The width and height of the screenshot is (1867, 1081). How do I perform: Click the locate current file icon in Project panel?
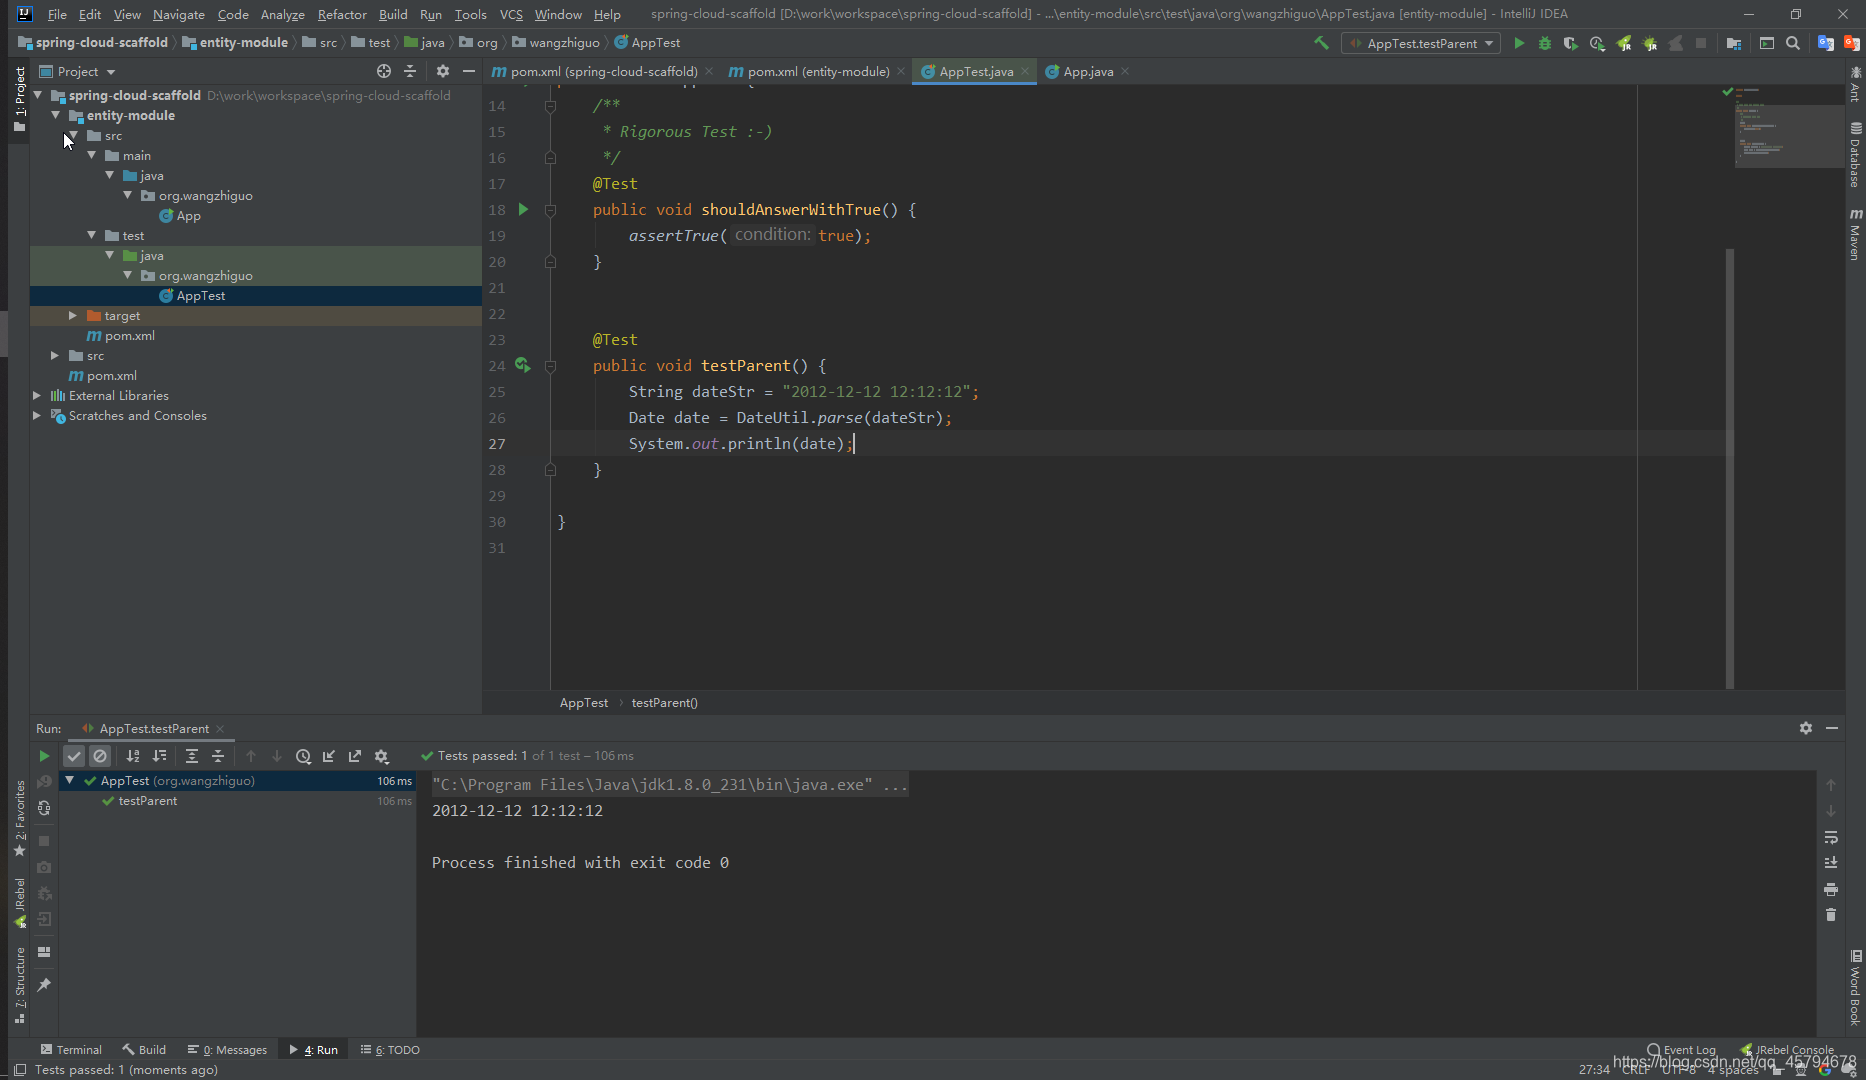click(384, 71)
